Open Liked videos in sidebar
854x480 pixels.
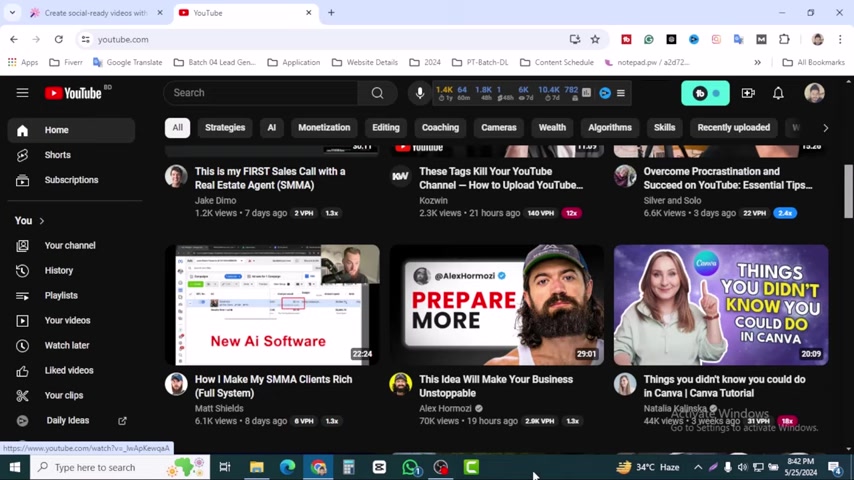click(x=71, y=371)
